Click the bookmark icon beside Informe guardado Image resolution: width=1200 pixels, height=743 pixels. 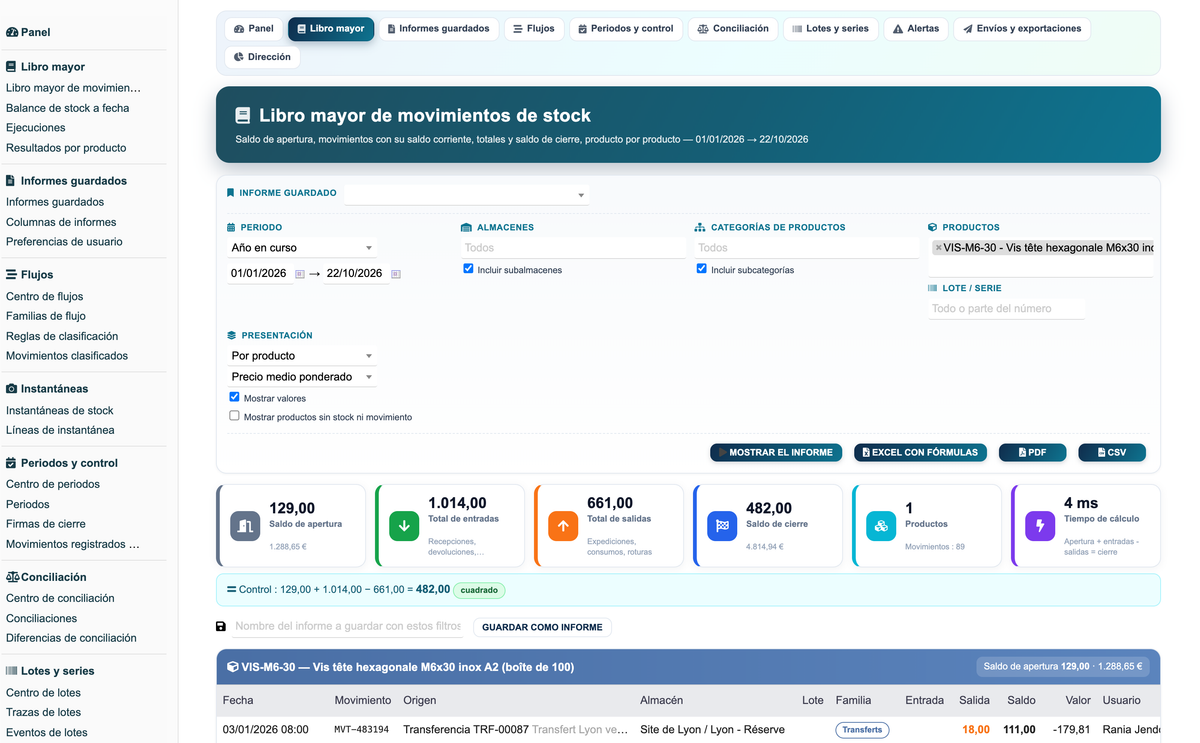pos(231,193)
